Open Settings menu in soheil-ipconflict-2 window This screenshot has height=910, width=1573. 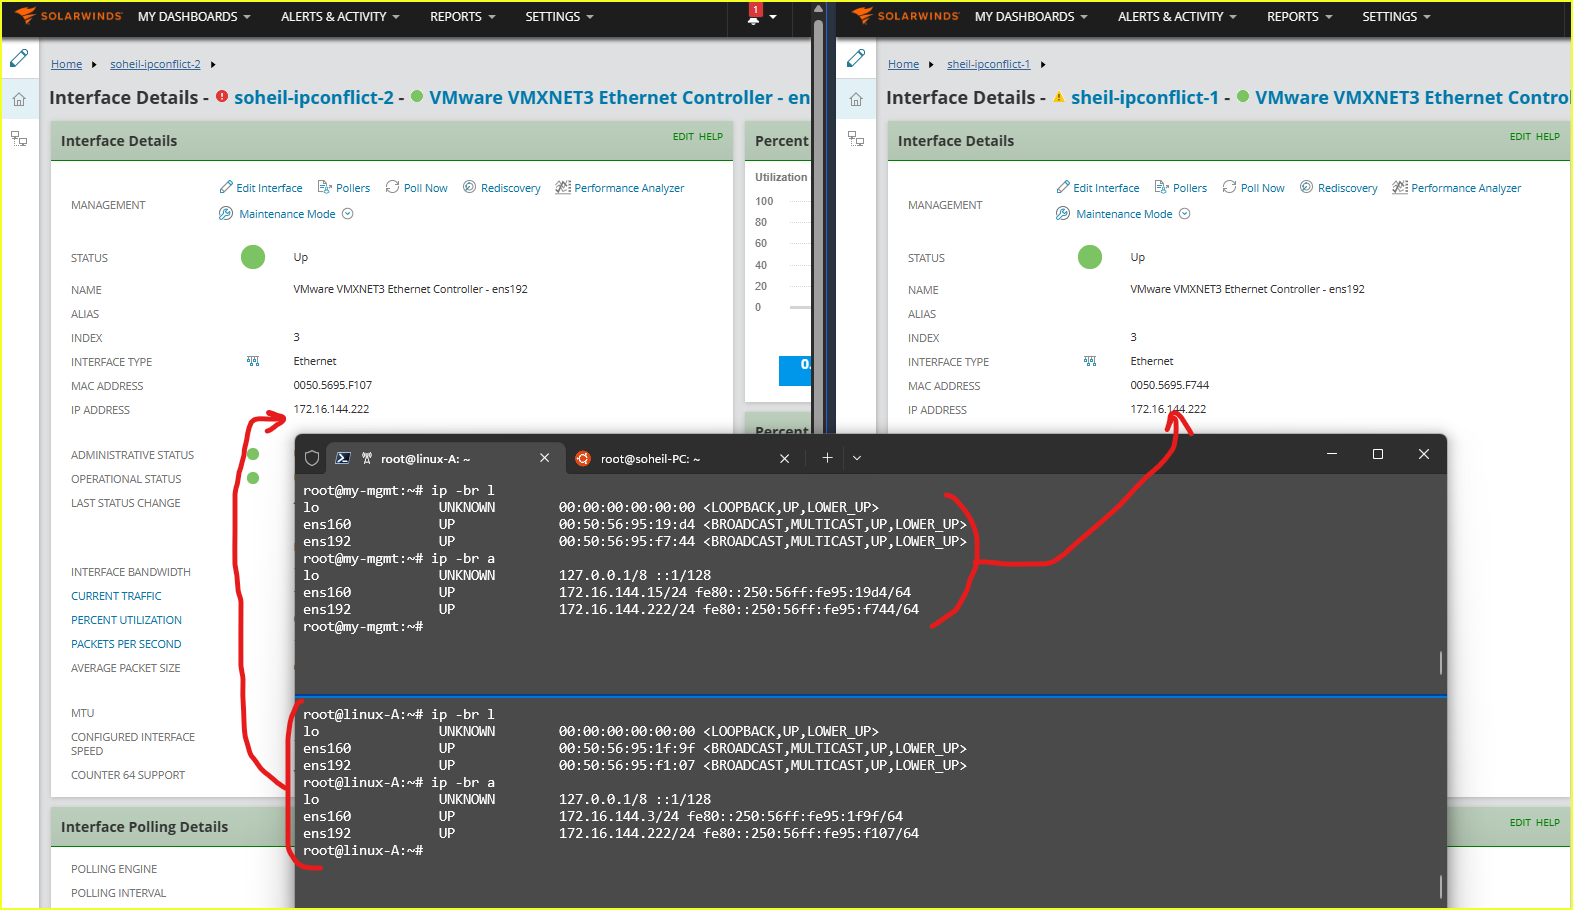560,17
